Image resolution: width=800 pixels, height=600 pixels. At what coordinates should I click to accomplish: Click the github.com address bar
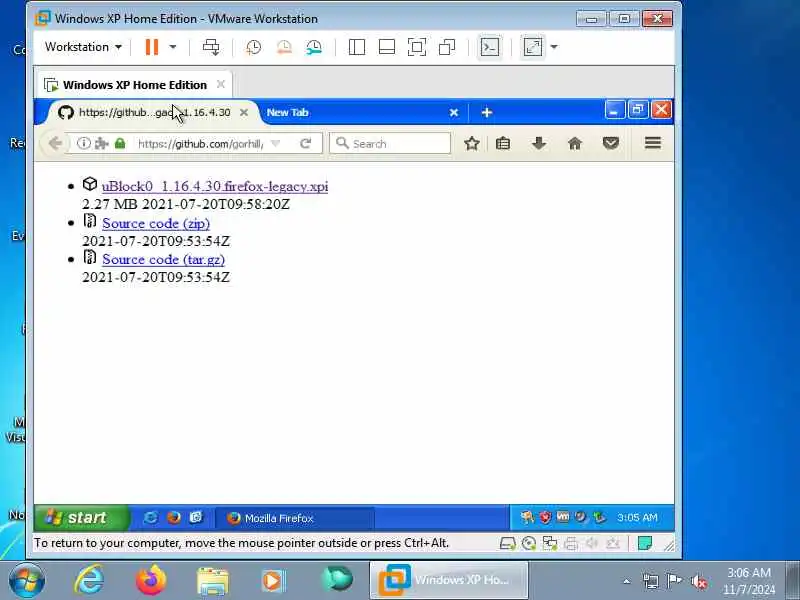click(201, 144)
